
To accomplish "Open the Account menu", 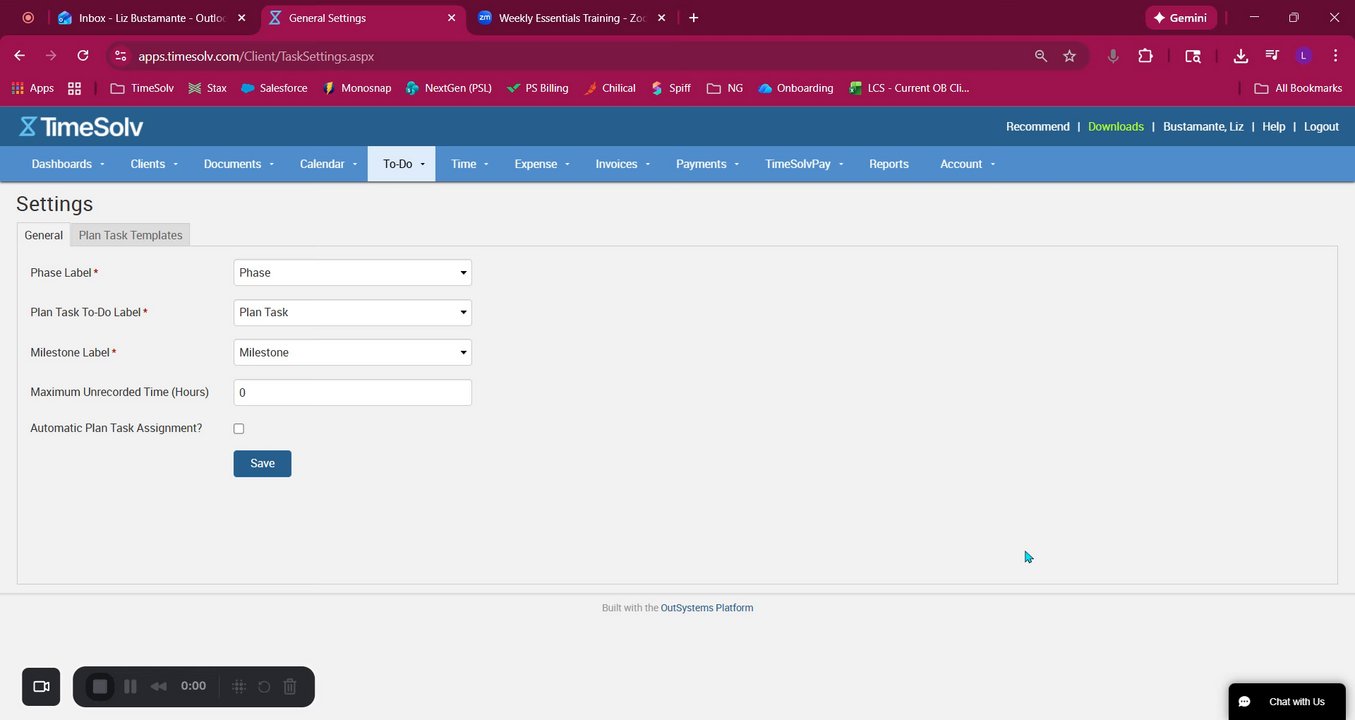I will pyautogui.click(x=967, y=164).
